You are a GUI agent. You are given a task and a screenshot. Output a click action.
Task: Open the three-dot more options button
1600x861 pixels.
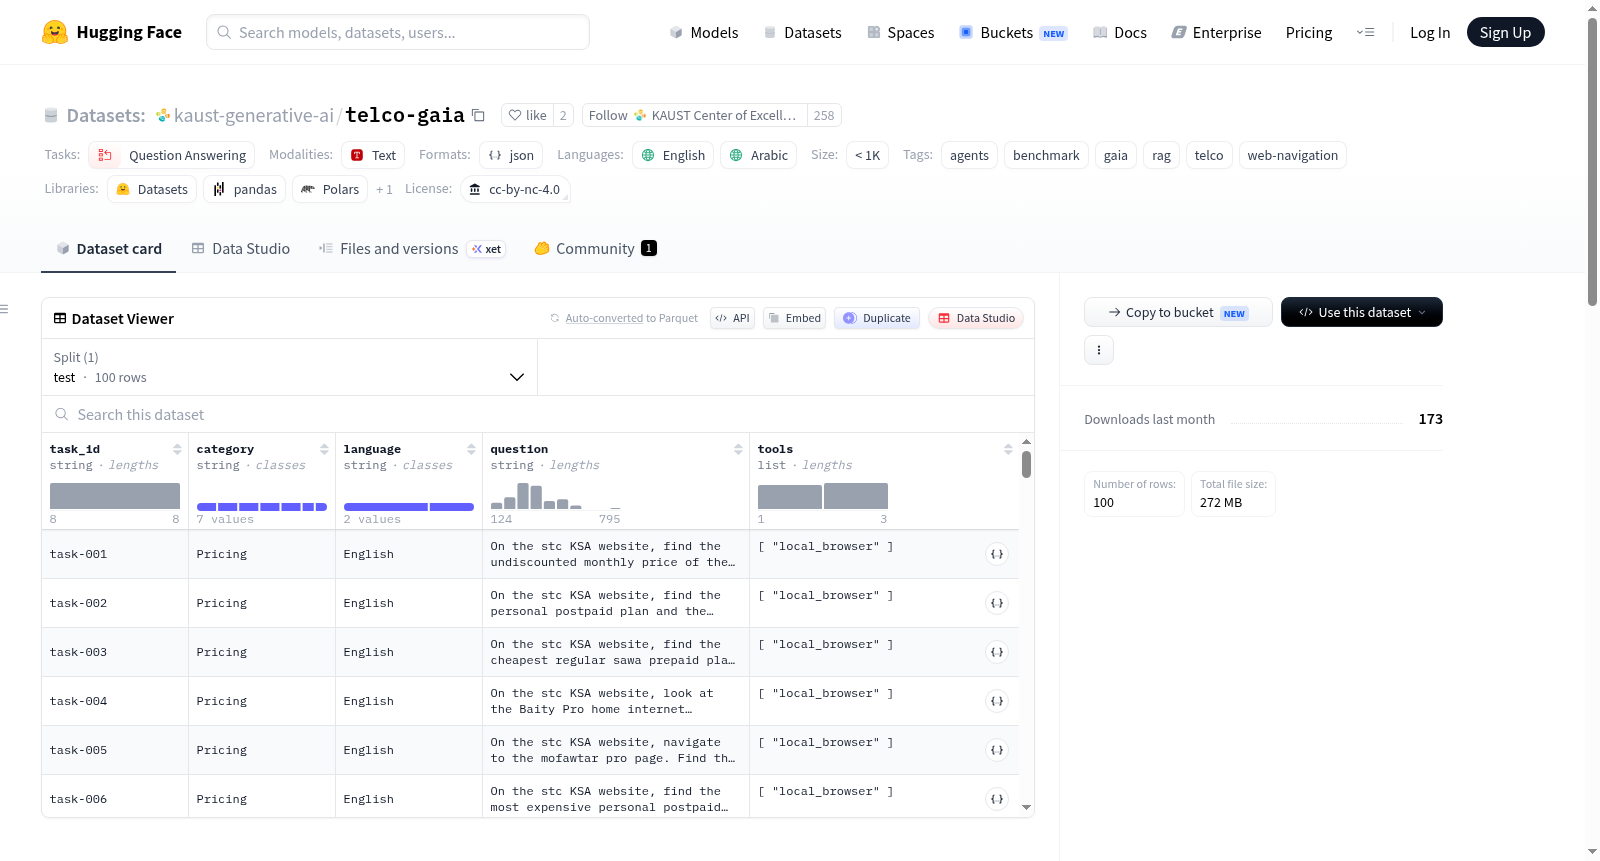1099,350
